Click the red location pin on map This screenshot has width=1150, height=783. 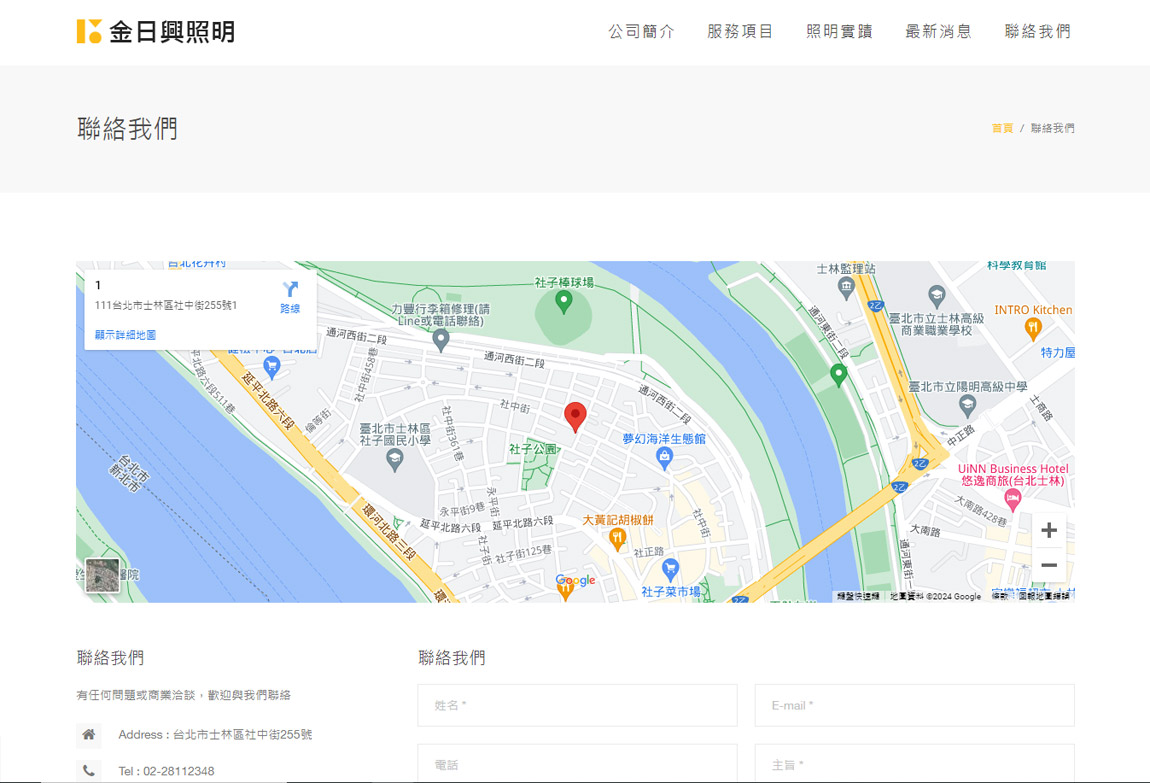(575, 416)
